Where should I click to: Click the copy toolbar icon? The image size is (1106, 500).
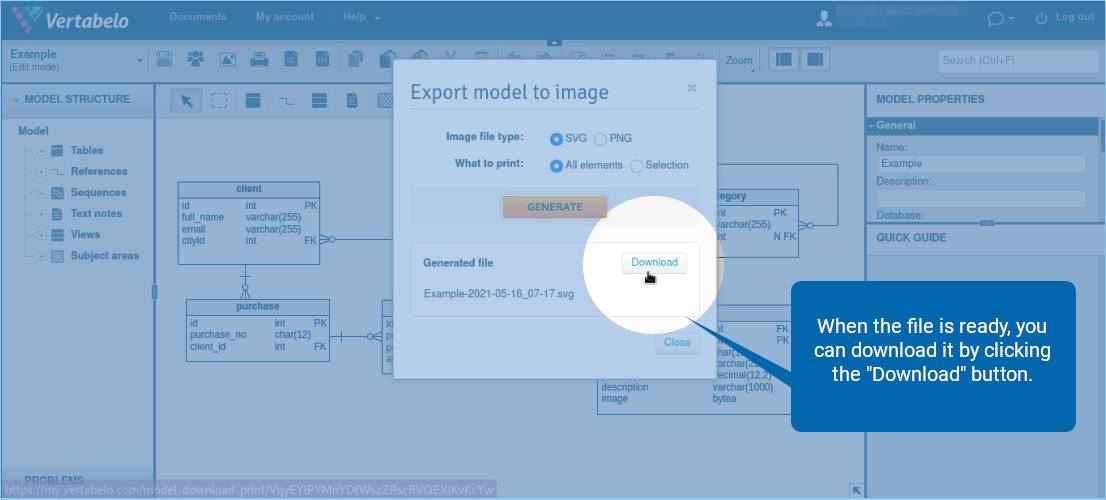pyautogui.click(x=357, y=59)
